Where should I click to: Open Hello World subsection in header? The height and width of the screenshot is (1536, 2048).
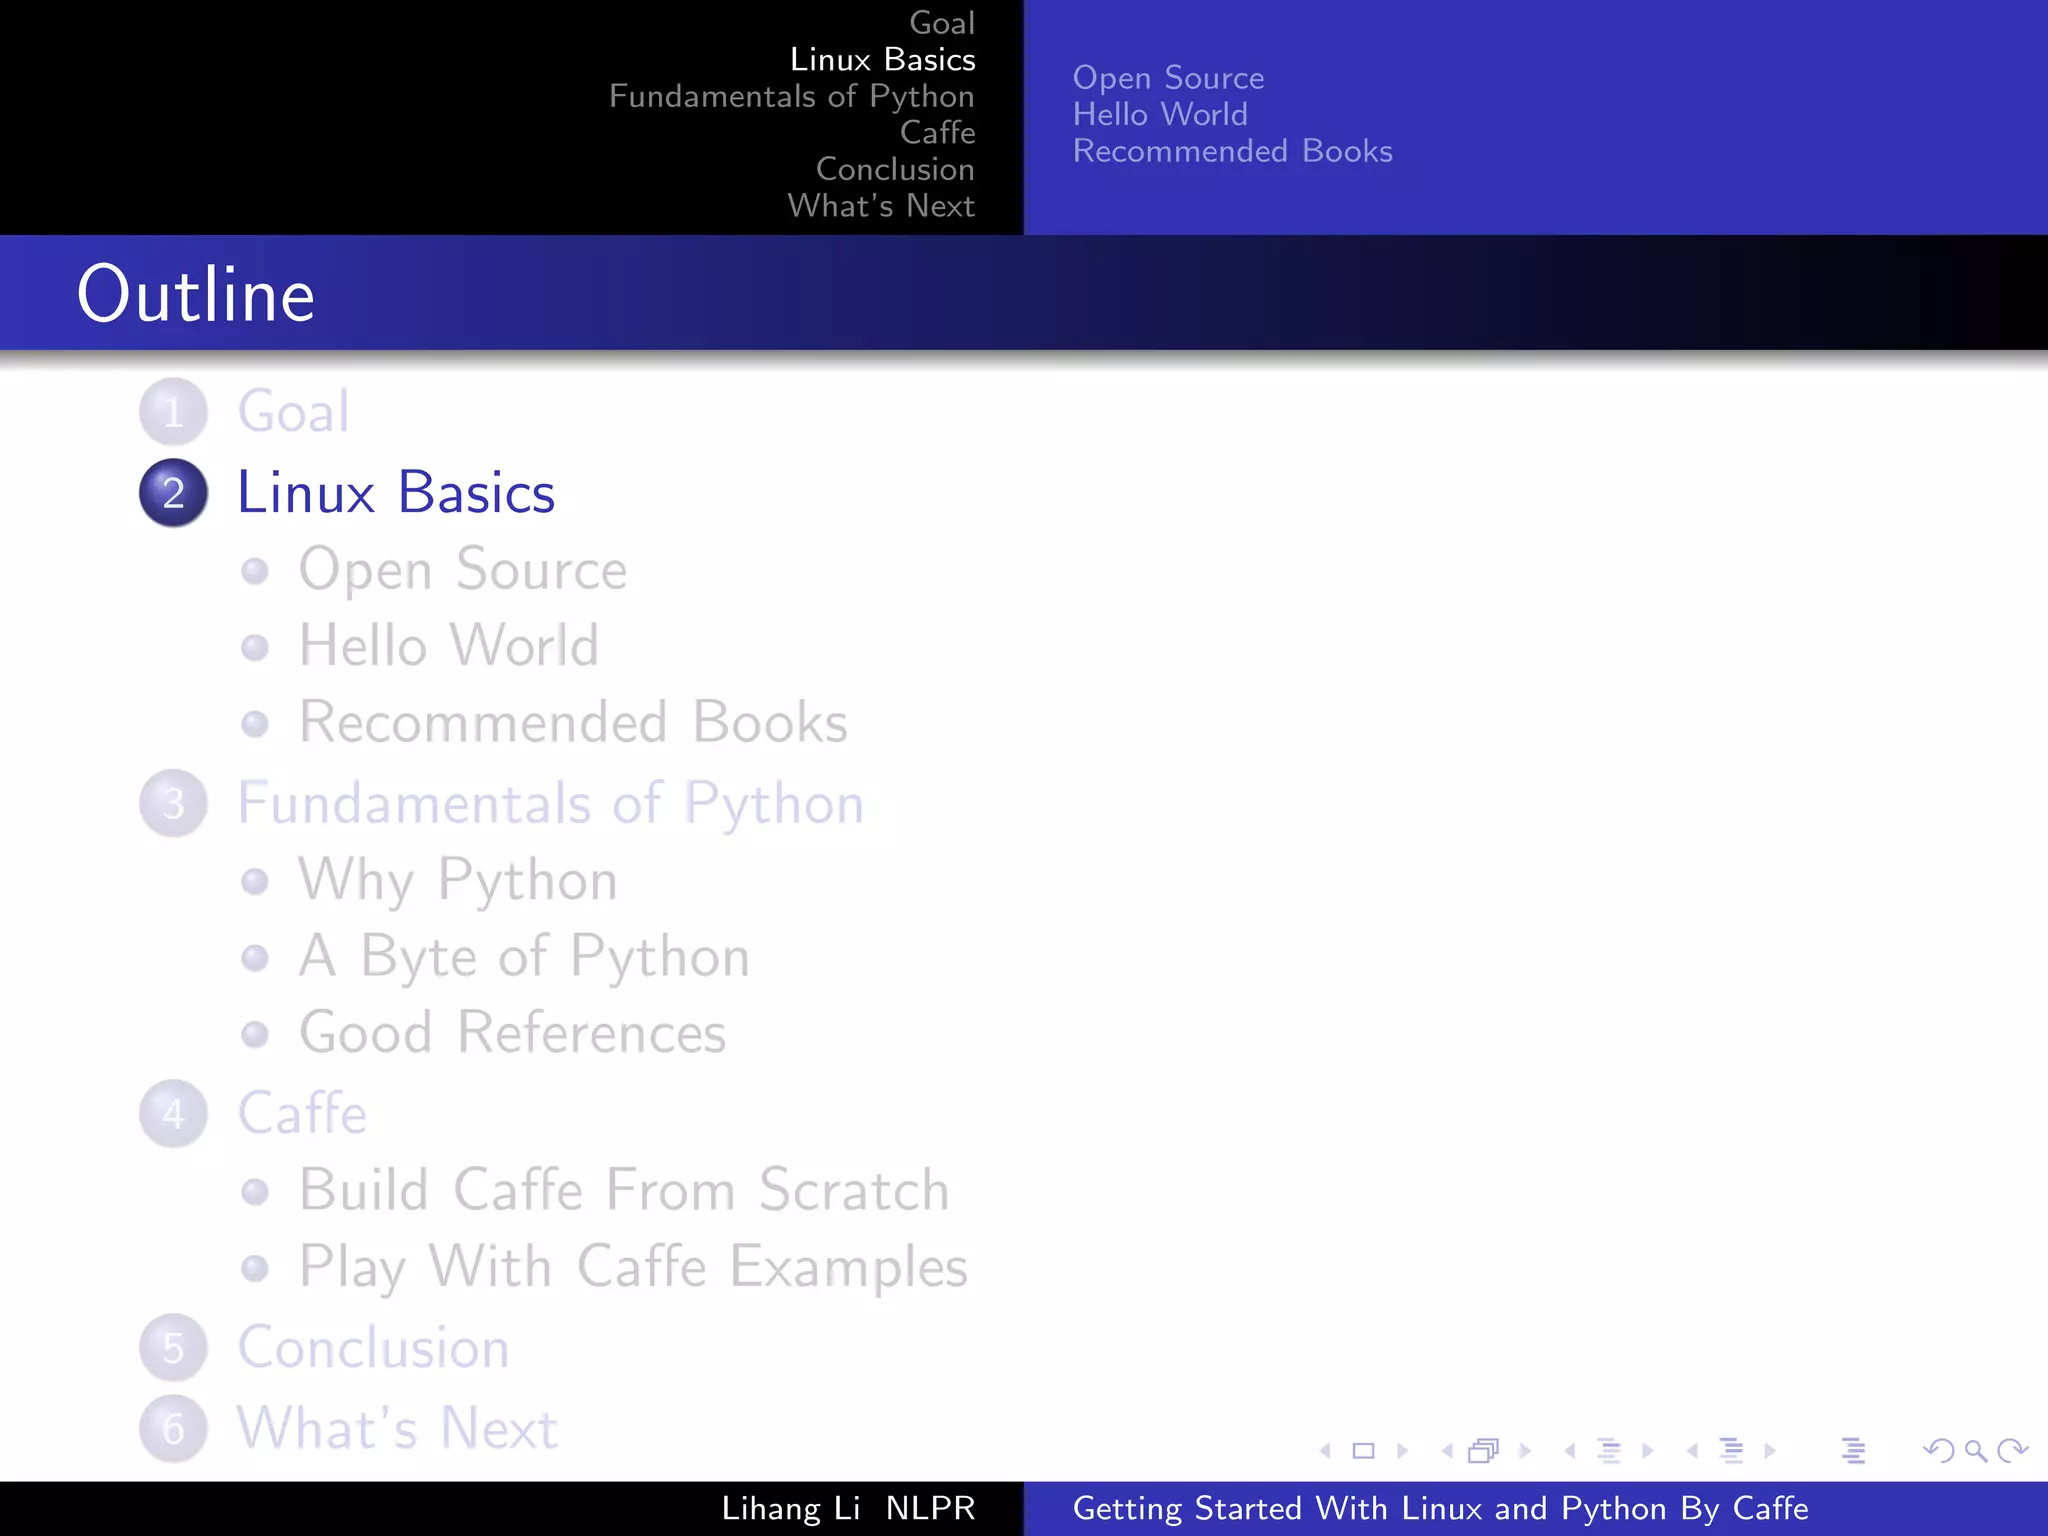click(1160, 114)
